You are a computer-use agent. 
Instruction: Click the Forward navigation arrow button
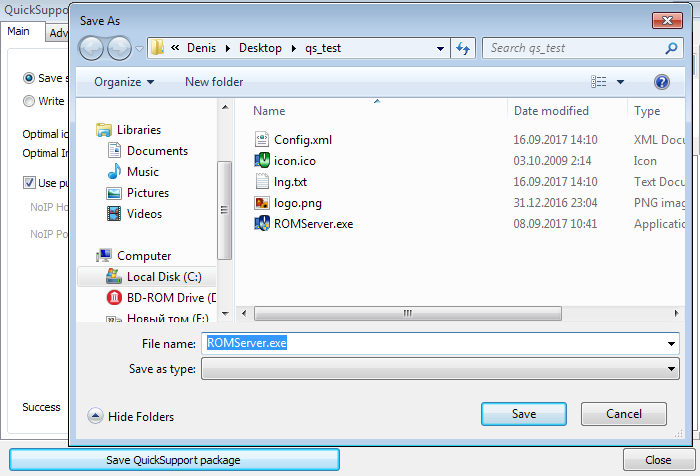tap(119, 48)
